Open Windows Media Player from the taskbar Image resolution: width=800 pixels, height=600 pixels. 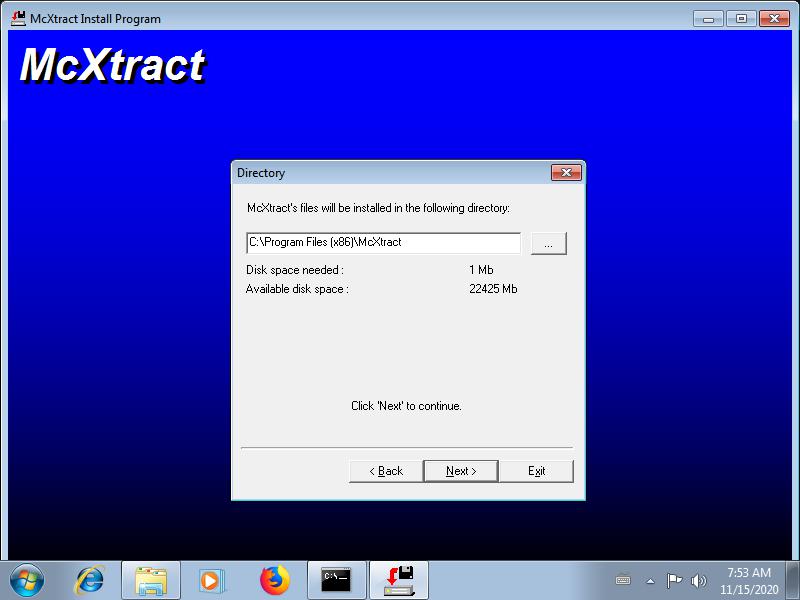pos(211,580)
